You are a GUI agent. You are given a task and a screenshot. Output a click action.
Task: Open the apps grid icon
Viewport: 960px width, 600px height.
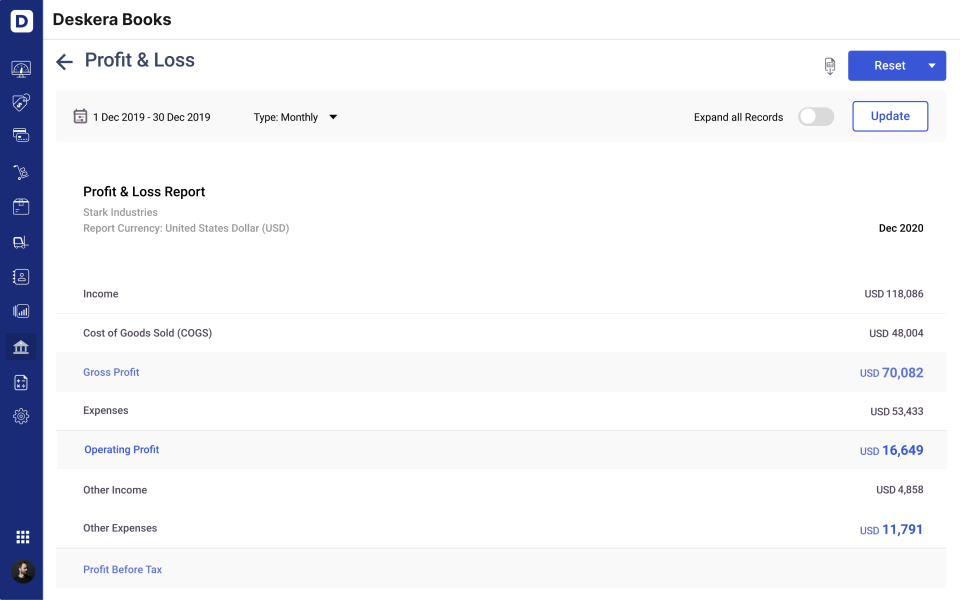coord(23,537)
